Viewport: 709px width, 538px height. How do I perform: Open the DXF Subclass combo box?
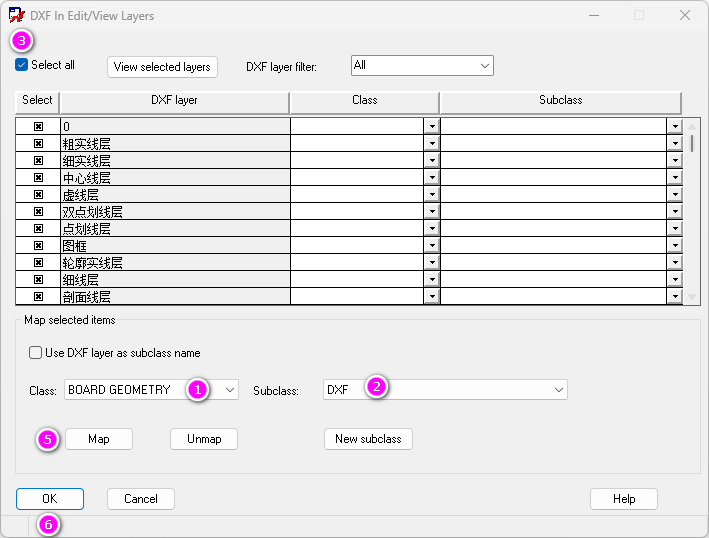click(x=445, y=390)
